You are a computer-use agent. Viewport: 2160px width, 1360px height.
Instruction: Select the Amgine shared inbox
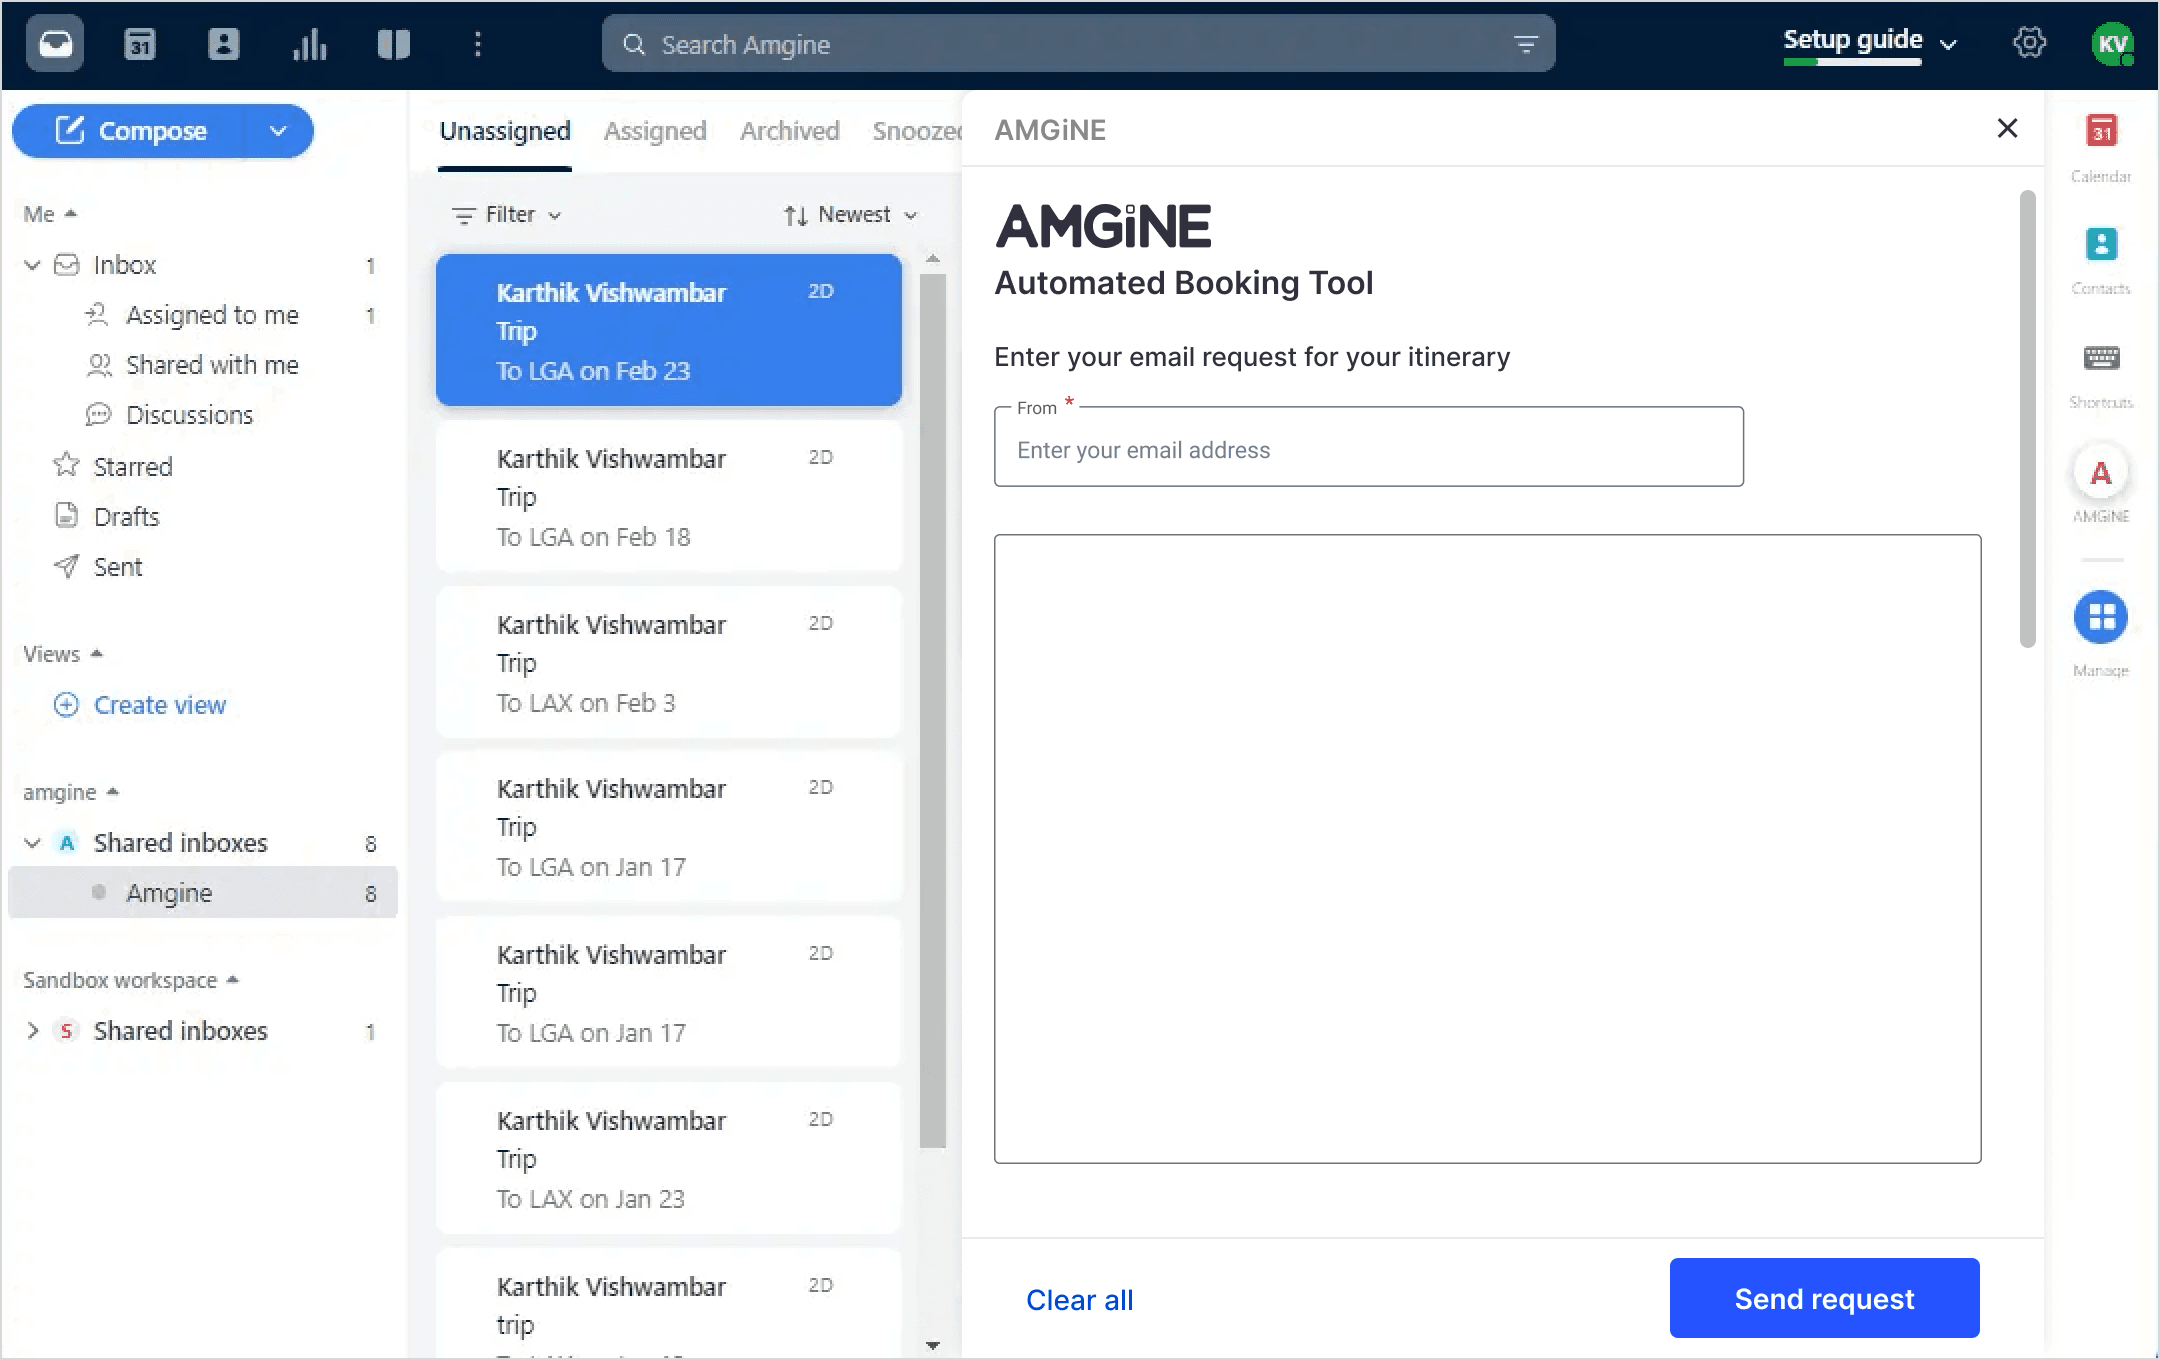(x=168, y=892)
